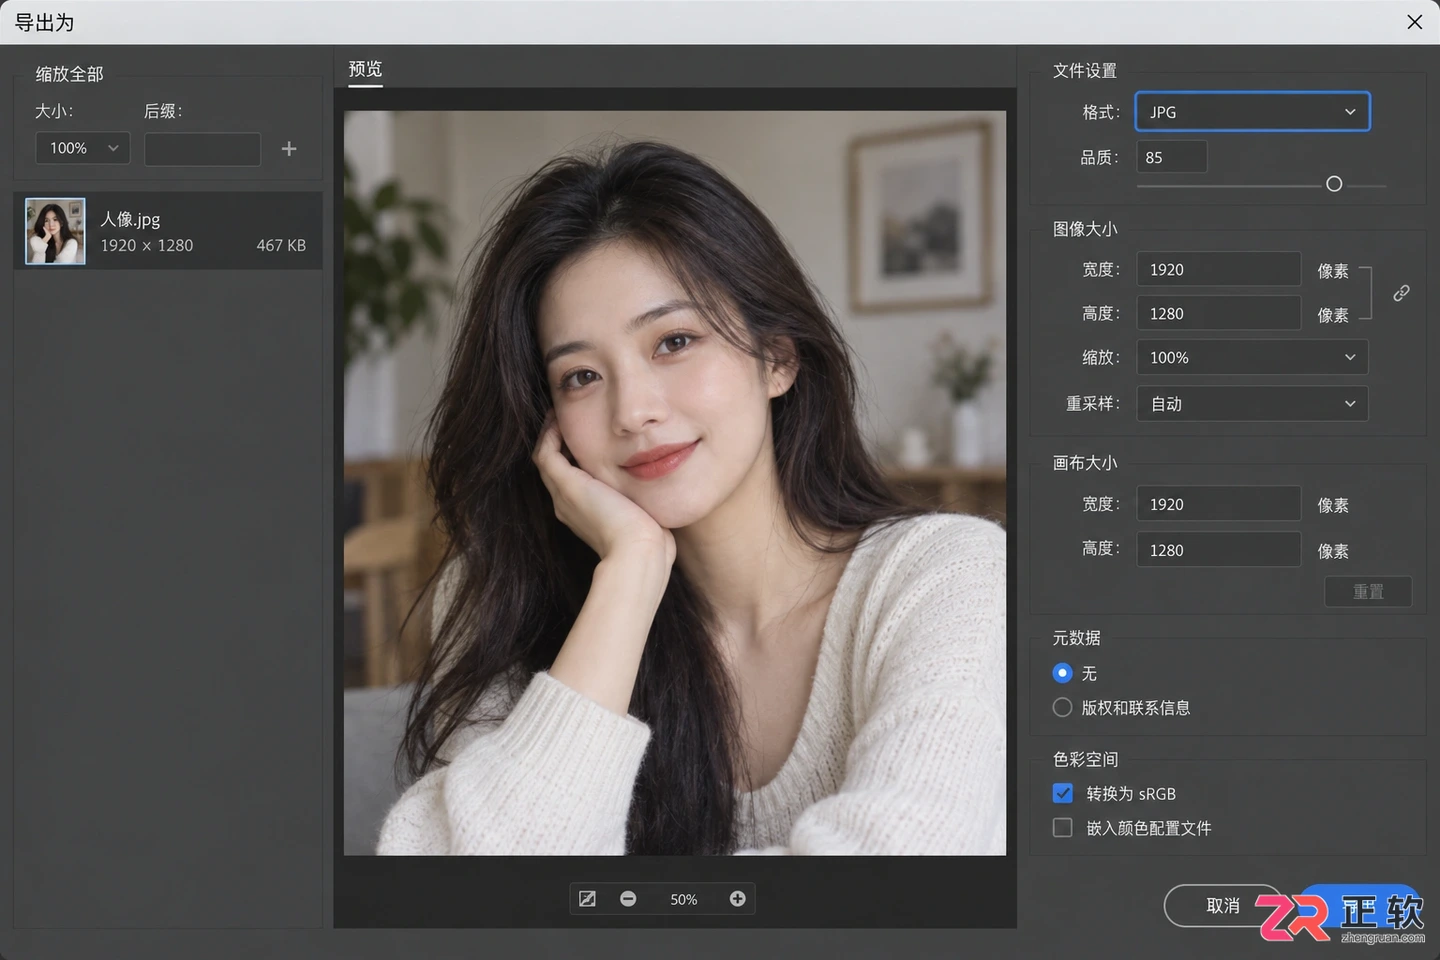This screenshot has height=960, width=1440.
Task: Select the 人像.jpg thumbnail in the list
Action: (x=55, y=231)
